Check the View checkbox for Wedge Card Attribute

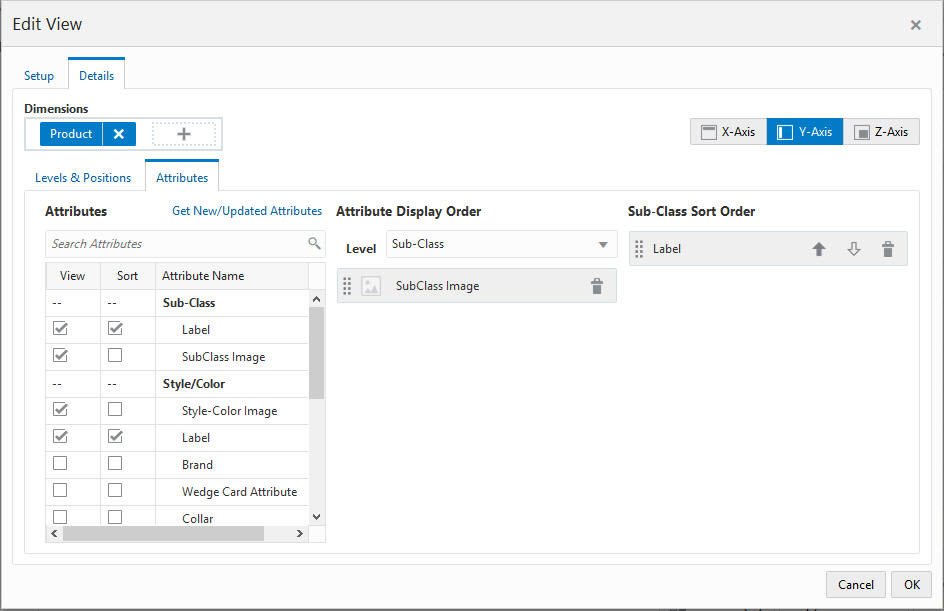click(x=60, y=491)
